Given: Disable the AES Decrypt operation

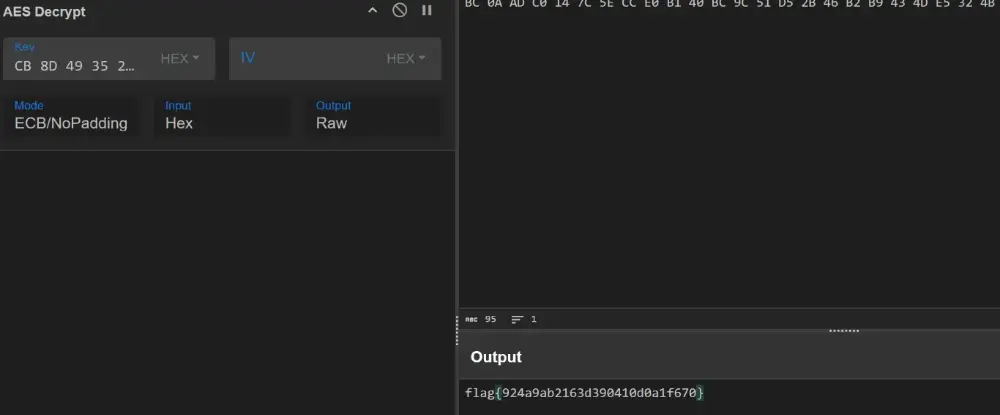Looking at the screenshot, I should 400,11.
